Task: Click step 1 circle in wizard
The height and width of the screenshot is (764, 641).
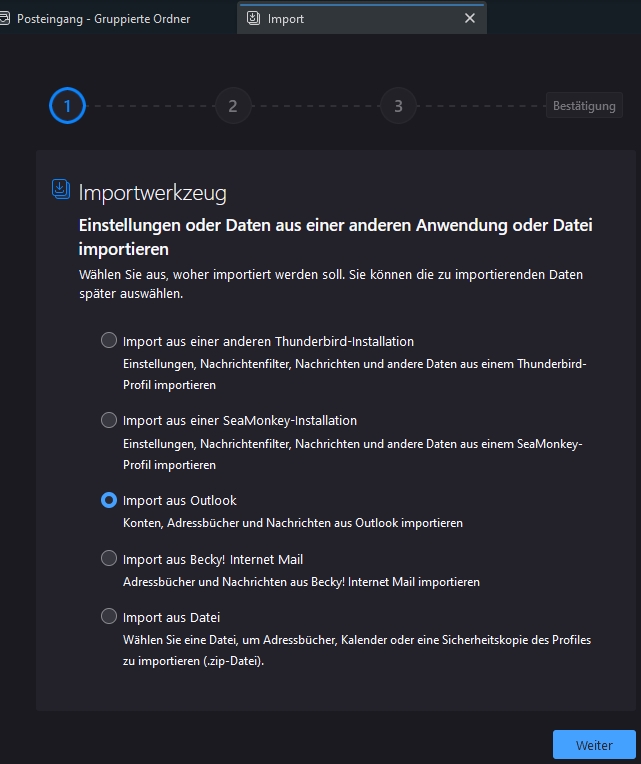Action: point(68,106)
